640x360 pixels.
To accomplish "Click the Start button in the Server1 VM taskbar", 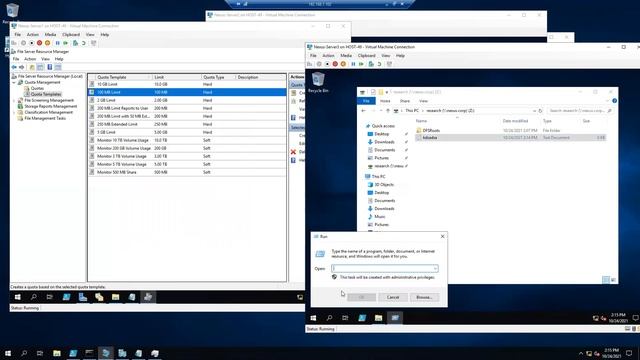I will (x=17, y=297).
